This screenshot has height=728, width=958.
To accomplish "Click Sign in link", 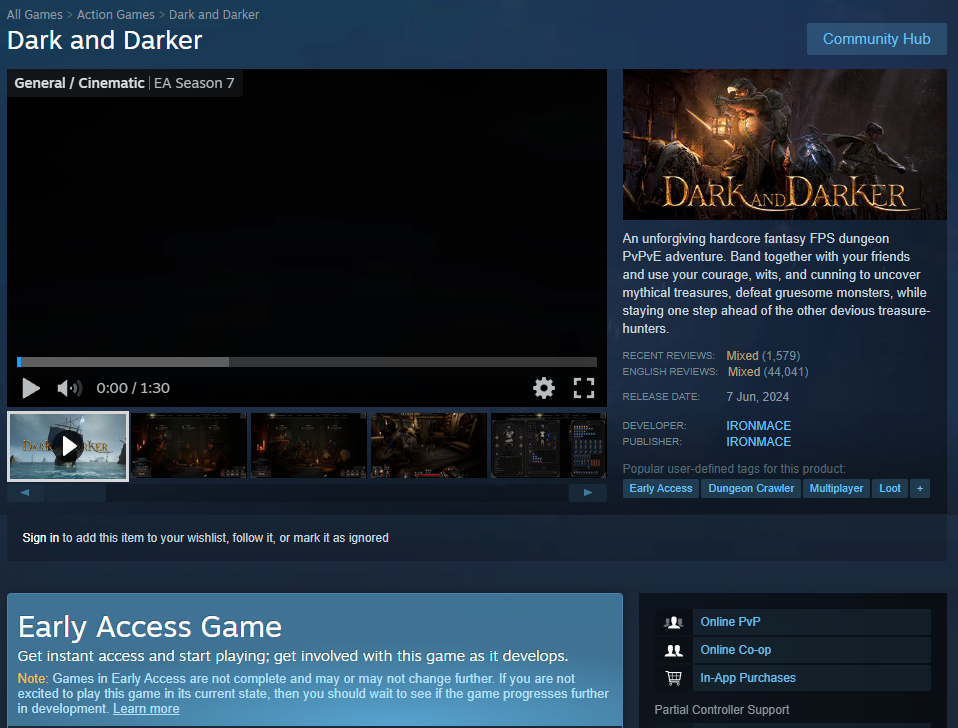I will point(40,538).
